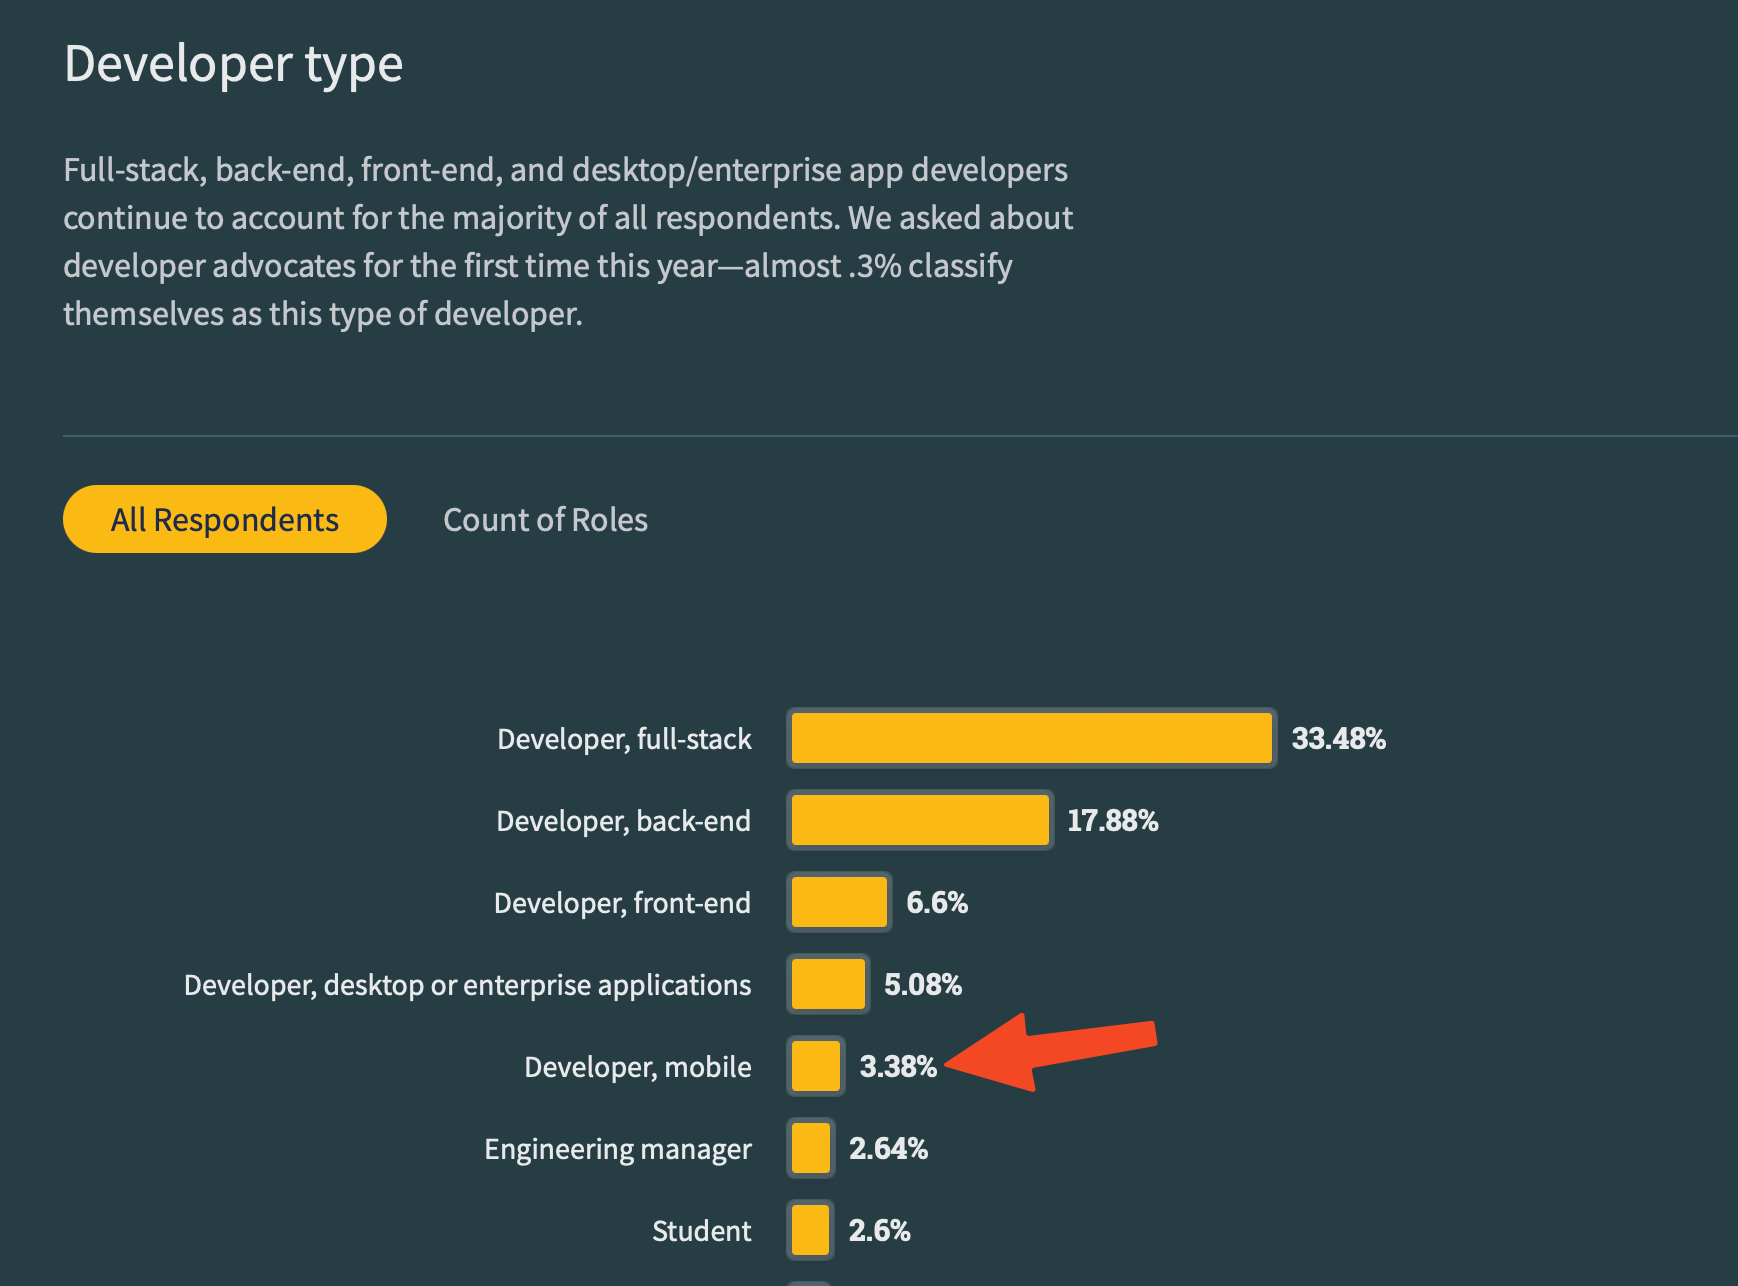Click the 3.38% mobile percentage
Viewport: 1738px width, 1286px height.
pyautogui.click(x=898, y=1067)
